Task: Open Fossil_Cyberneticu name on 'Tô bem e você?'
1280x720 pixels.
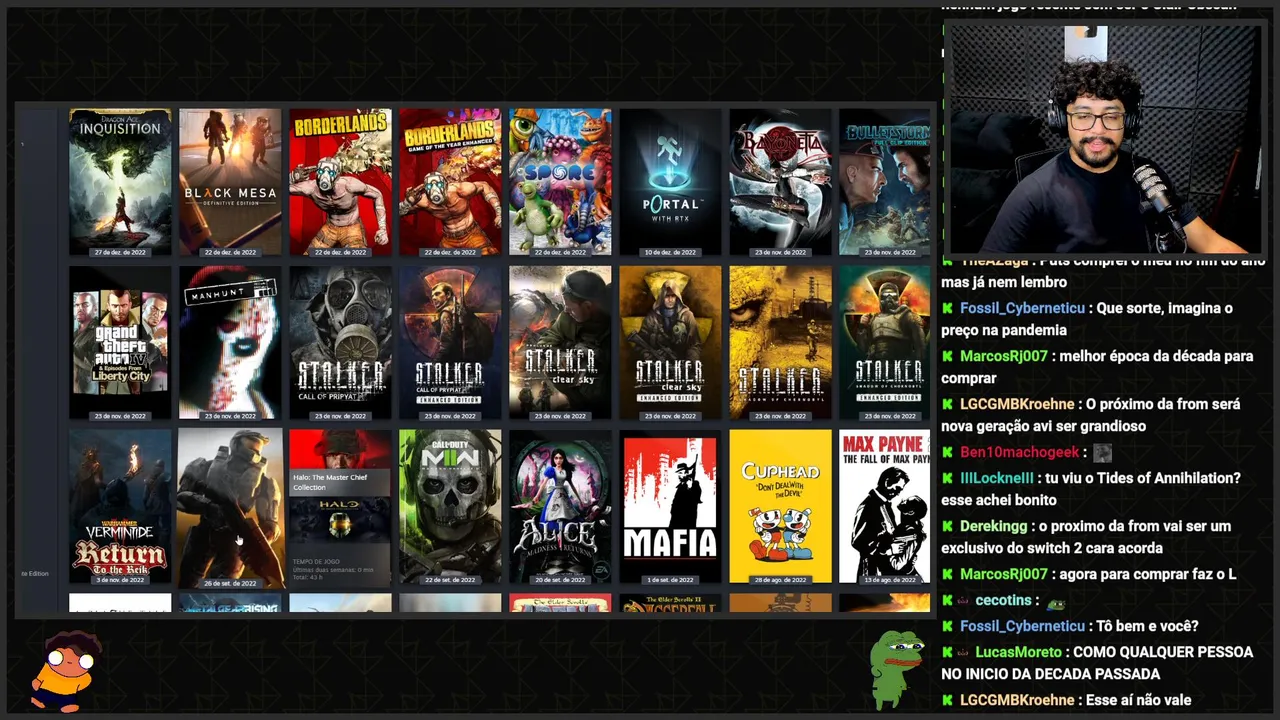Action: 1022,626
